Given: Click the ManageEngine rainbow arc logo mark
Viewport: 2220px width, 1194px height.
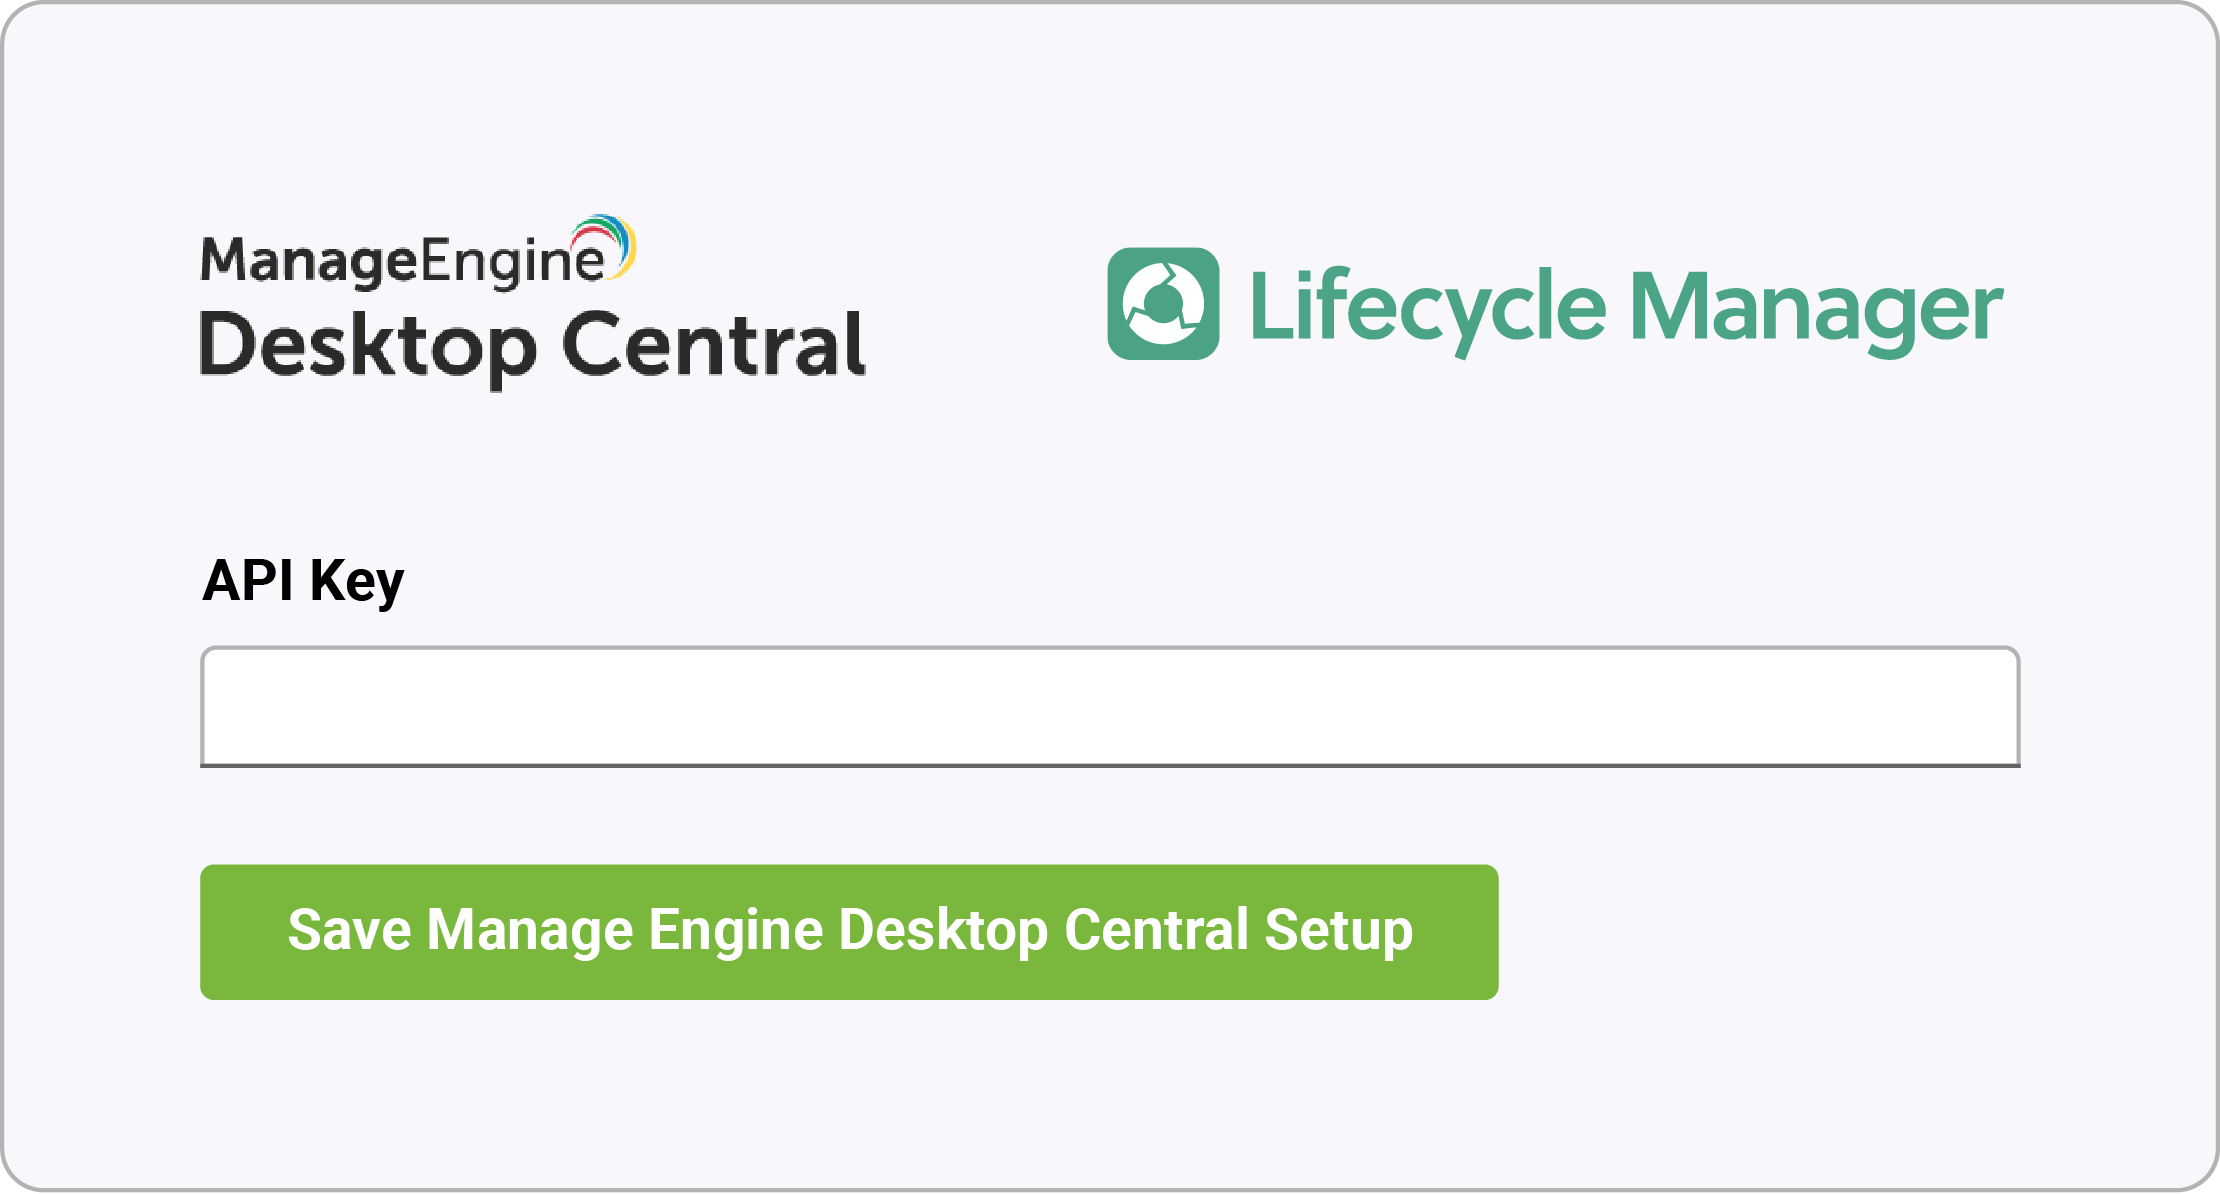Looking at the screenshot, I should point(603,243).
